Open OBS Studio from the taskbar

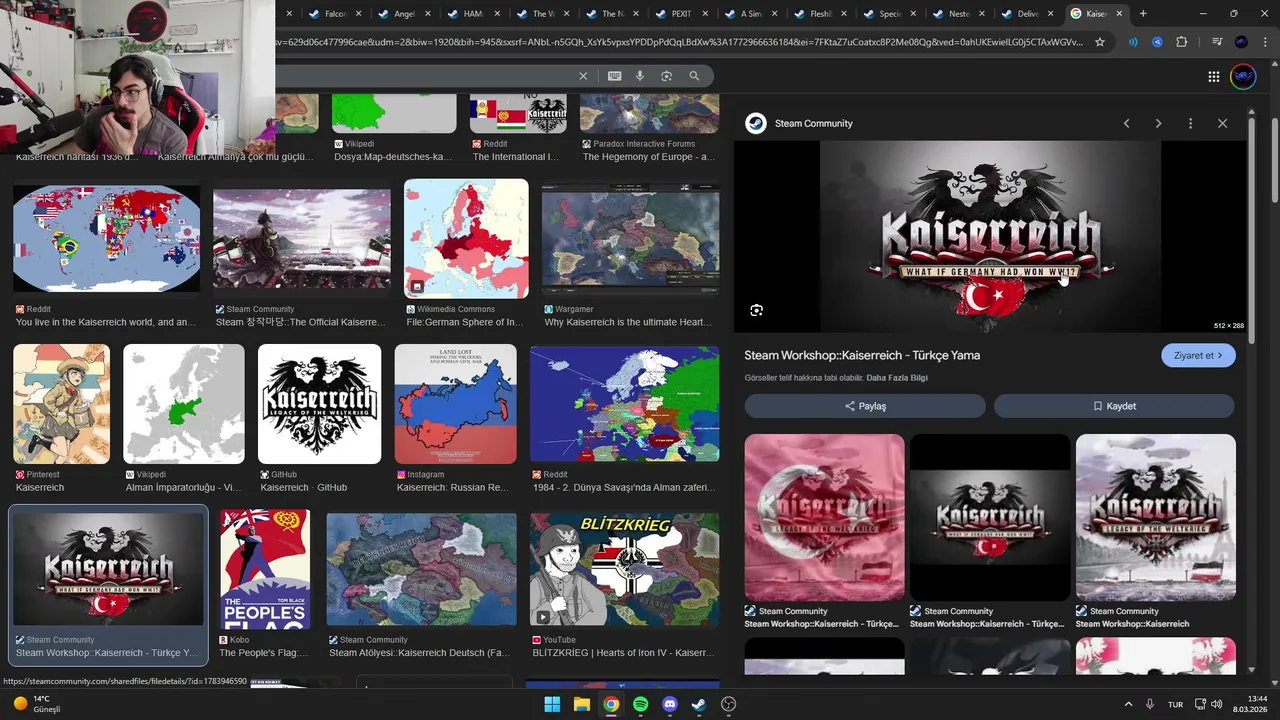click(728, 704)
